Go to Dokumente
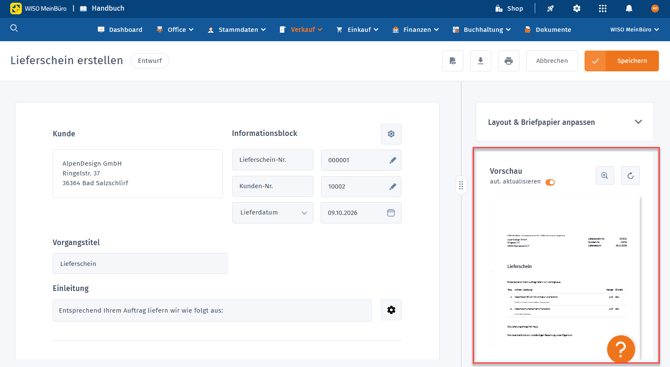This screenshot has height=367, width=670. click(548, 29)
